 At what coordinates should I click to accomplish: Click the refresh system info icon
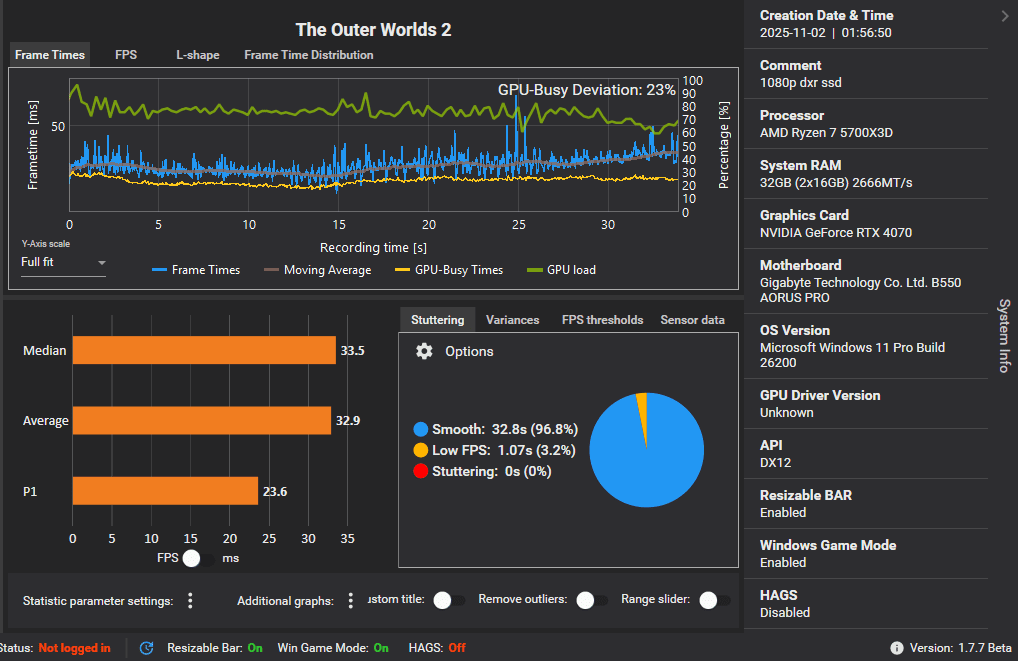click(147, 648)
